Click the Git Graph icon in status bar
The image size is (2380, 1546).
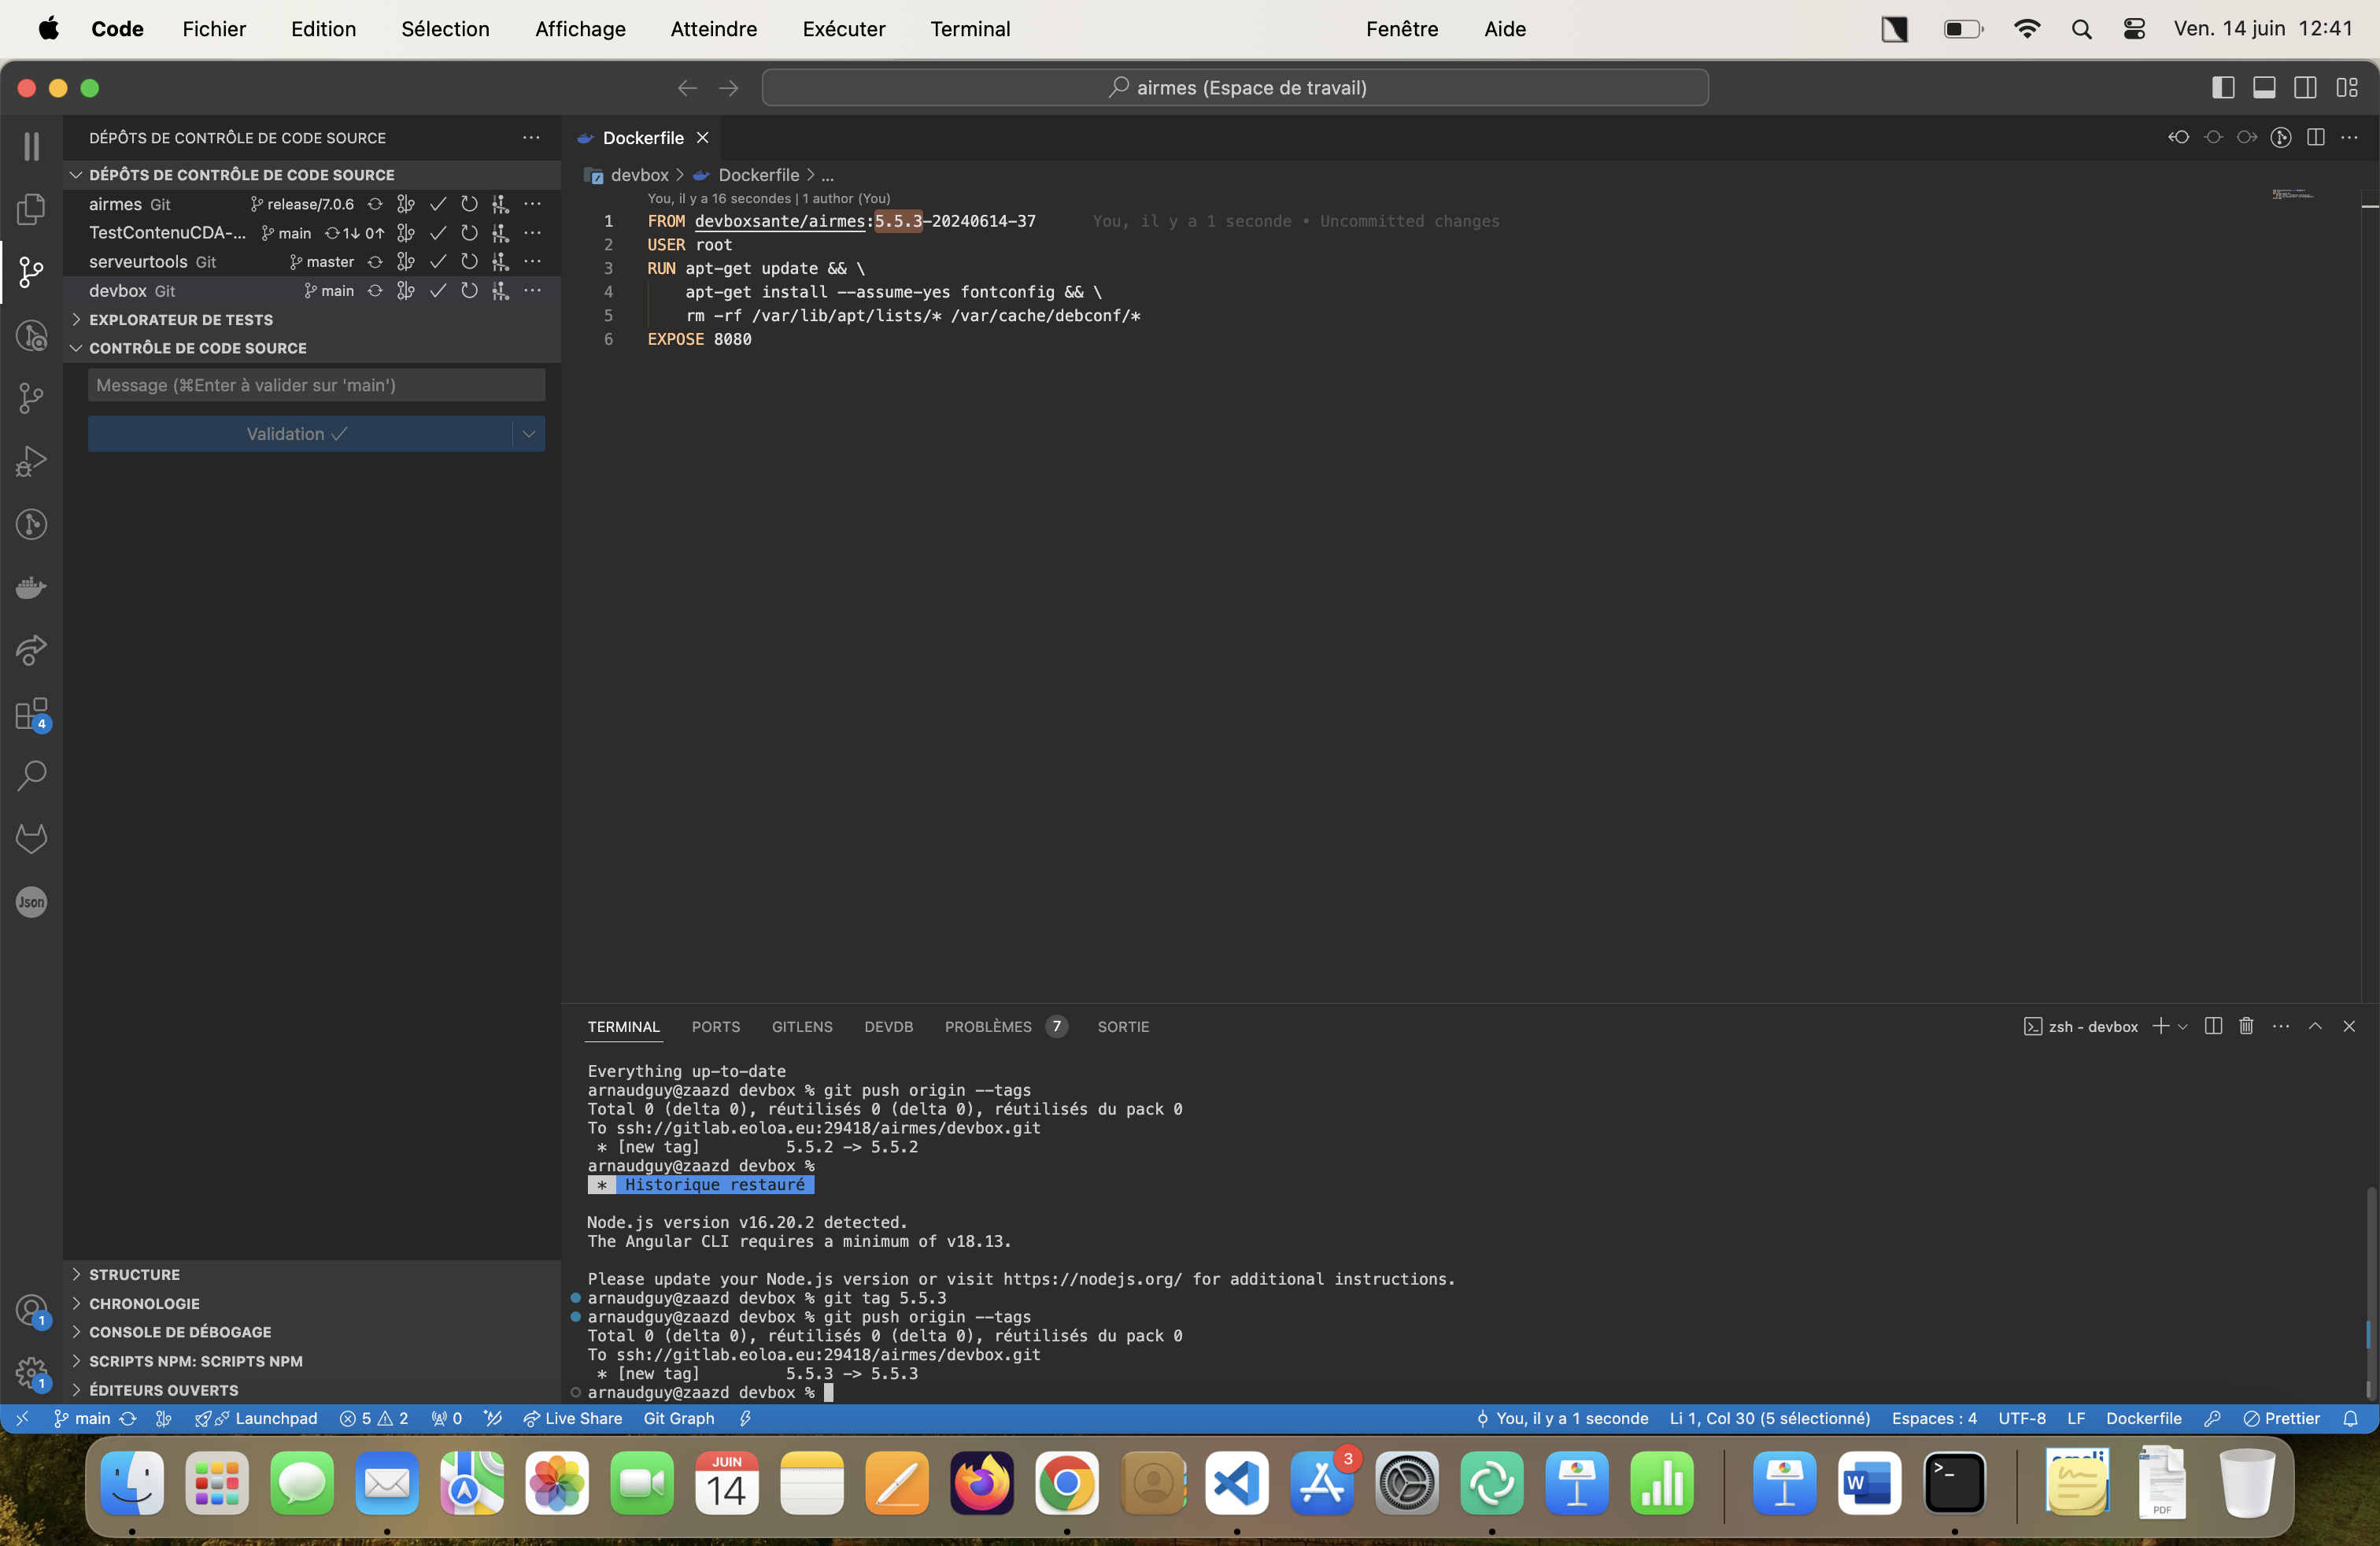(680, 1418)
